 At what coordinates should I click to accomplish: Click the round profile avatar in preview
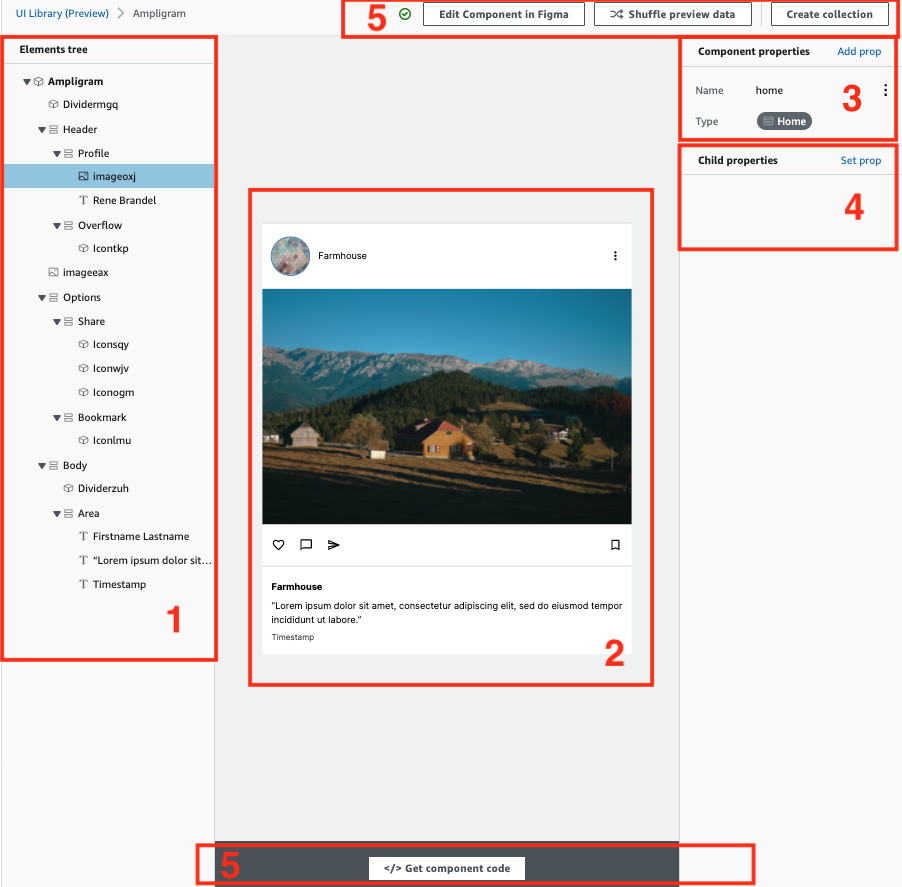pos(291,256)
